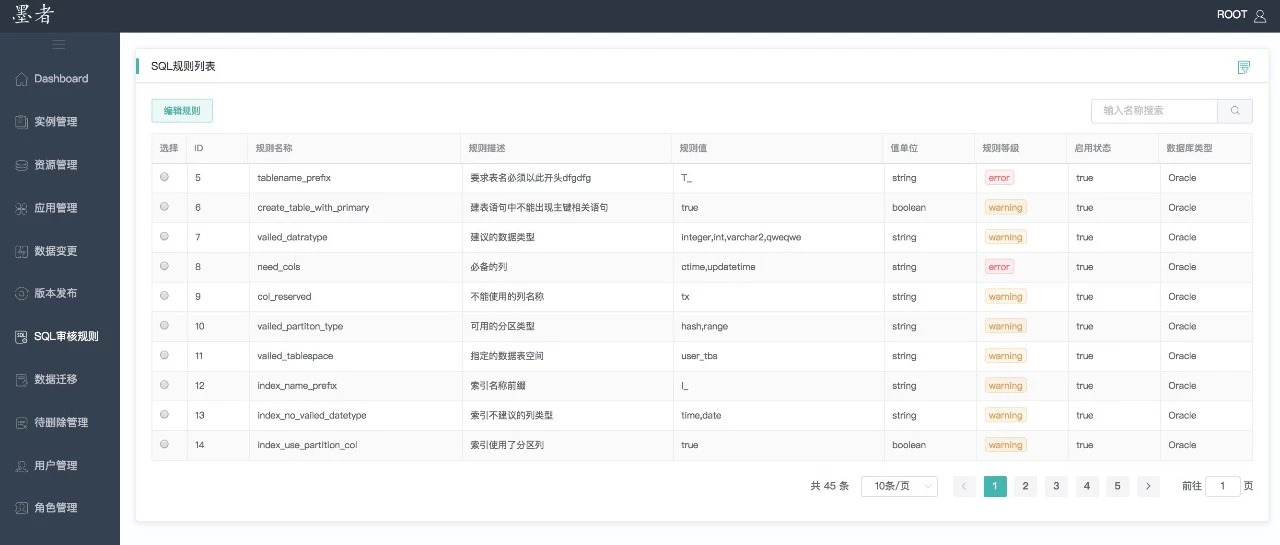
Task: Click the user_tbs value cell
Action: 699,356
